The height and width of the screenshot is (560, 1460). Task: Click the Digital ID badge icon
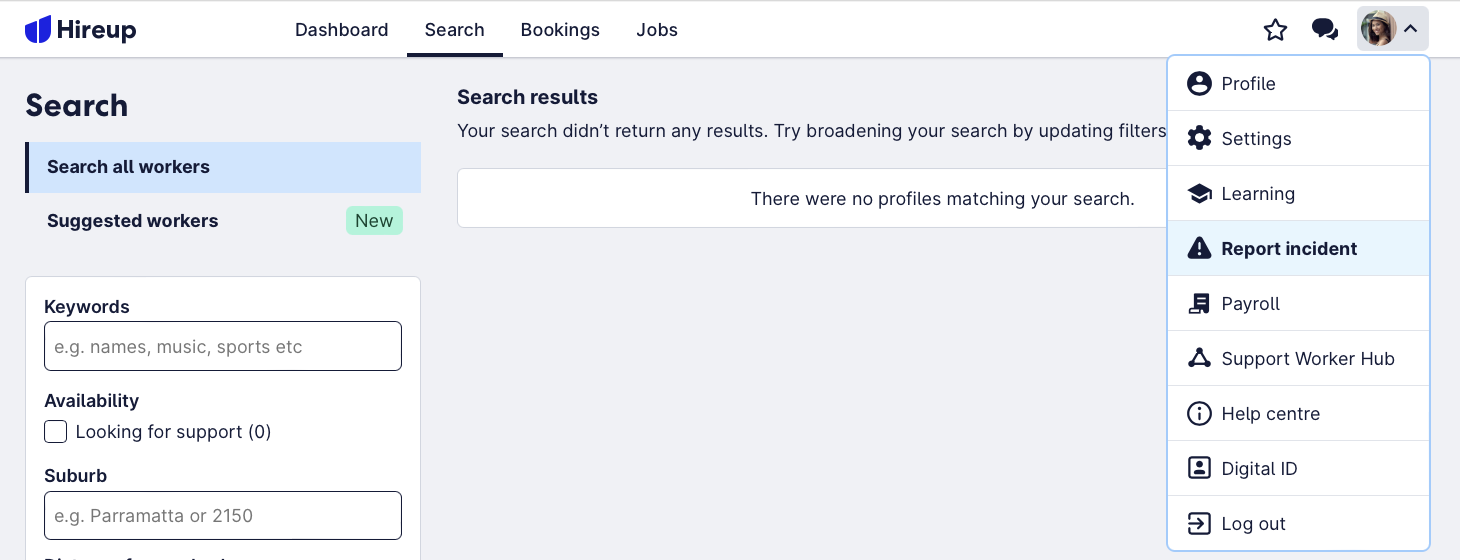coord(1199,468)
